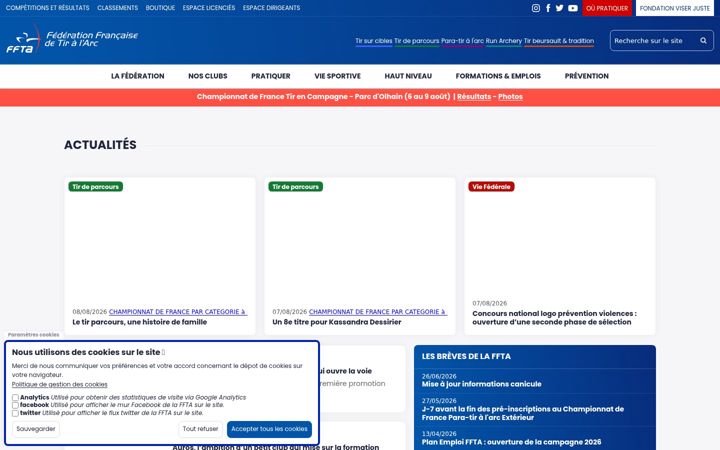Click the Fondation Viser Juste button
Viewport: 720px width, 450px height.
coord(675,8)
